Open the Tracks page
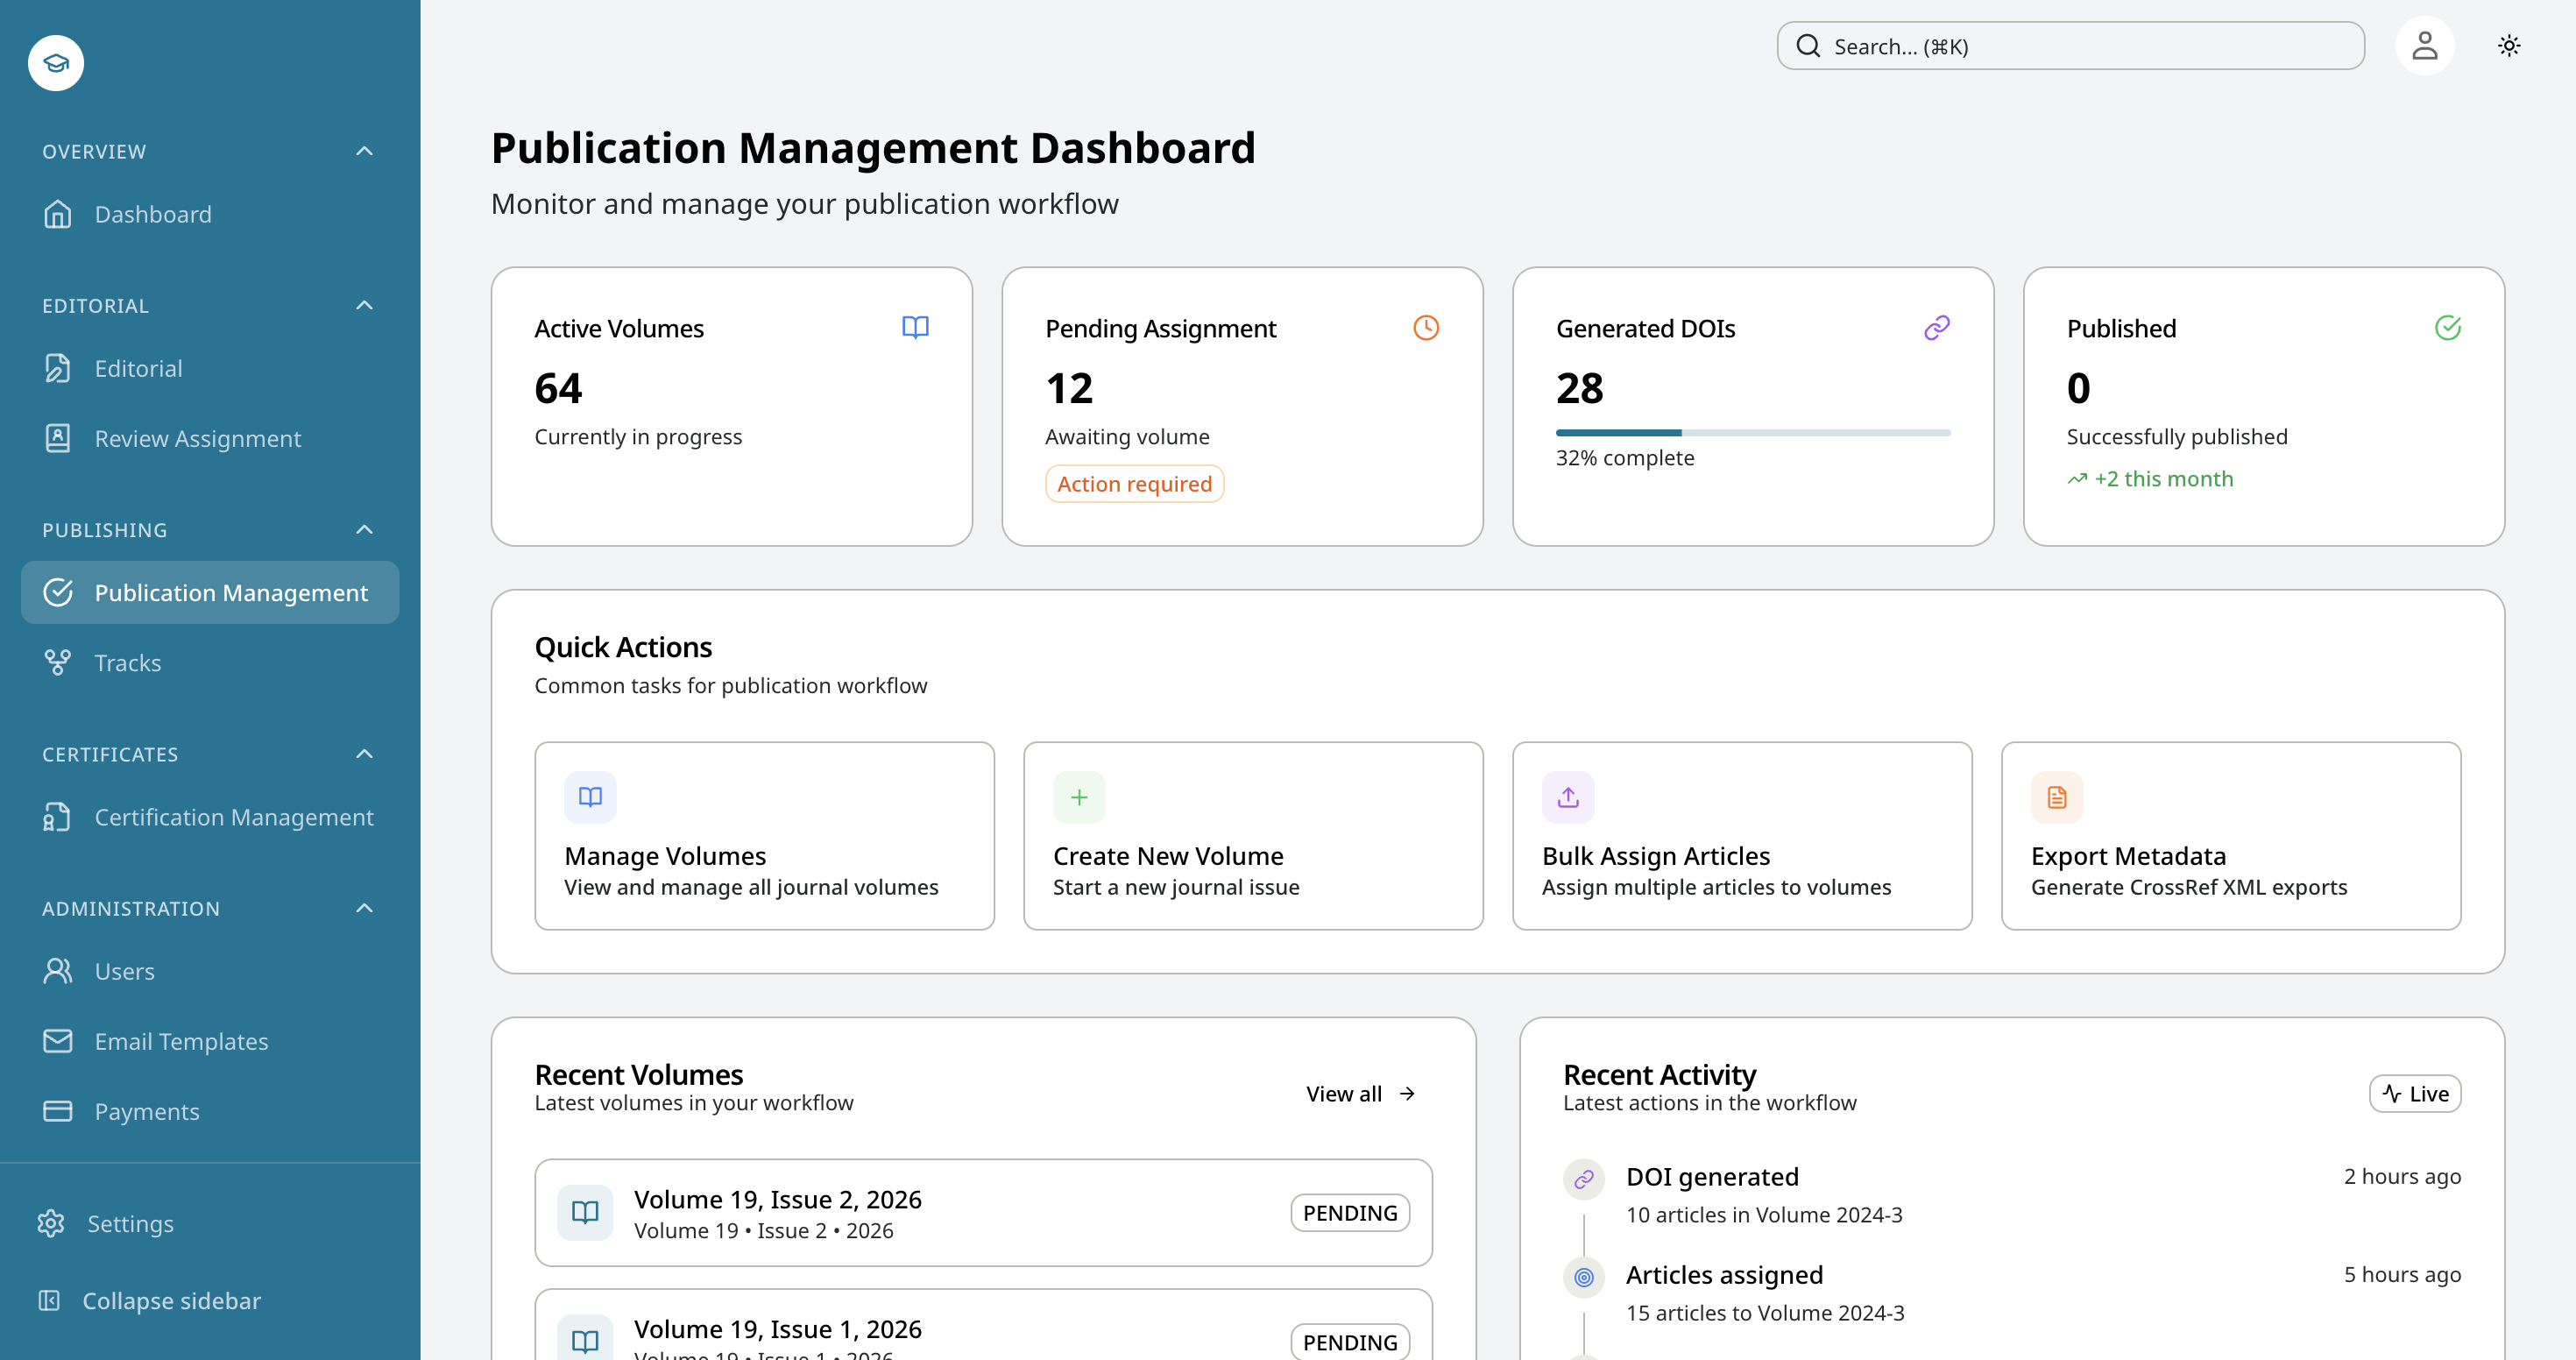2576x1360 pixels. click(x=210, y=662)
